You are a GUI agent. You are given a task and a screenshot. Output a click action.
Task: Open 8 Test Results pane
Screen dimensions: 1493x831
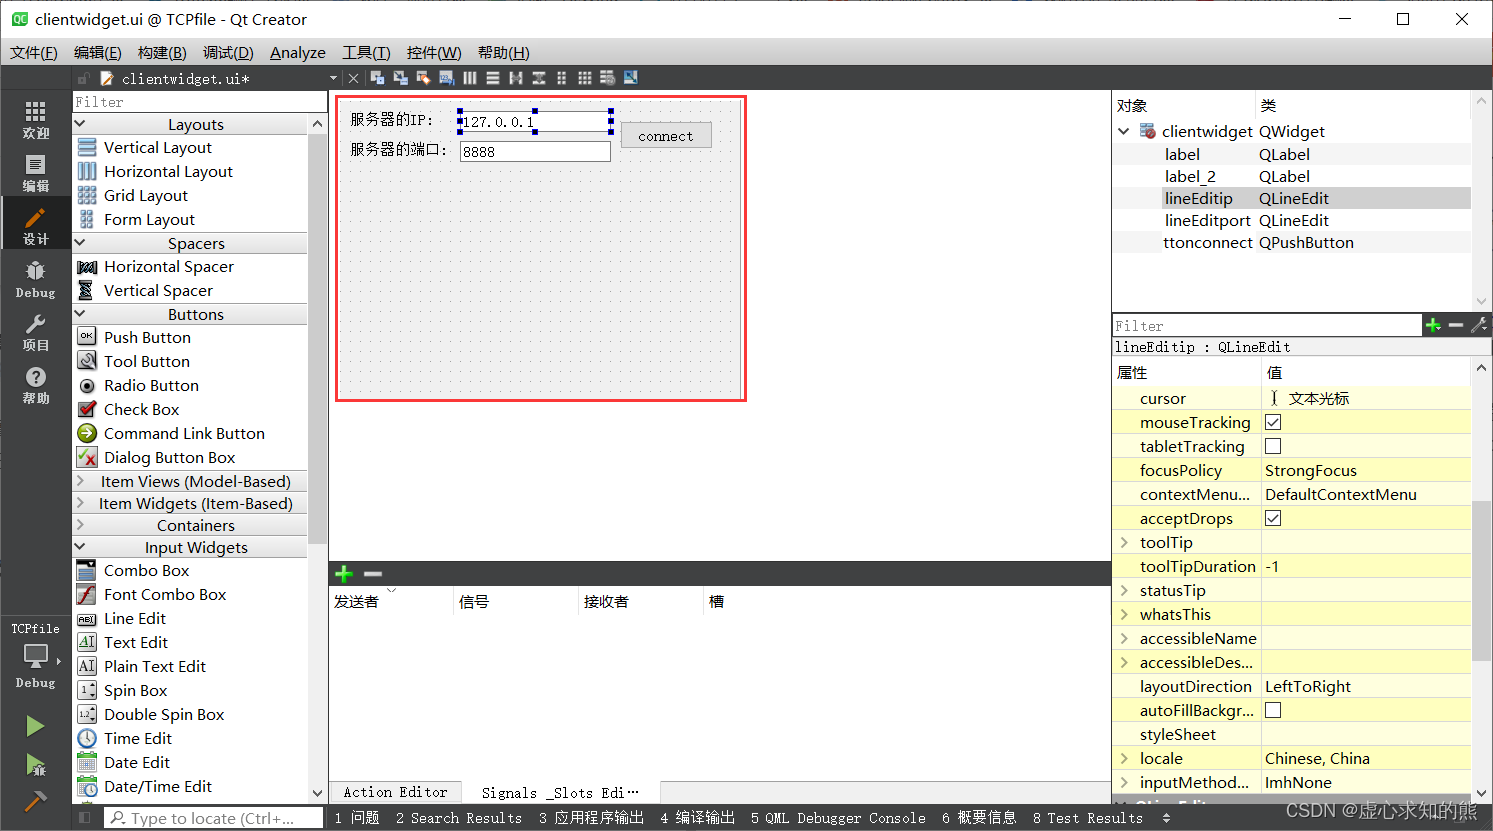coord(1088,818)
